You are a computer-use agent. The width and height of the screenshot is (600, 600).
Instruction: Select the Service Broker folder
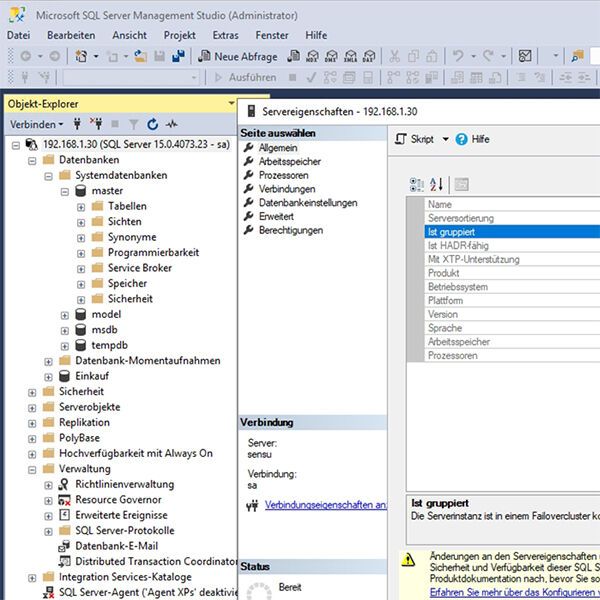[x=140, y=268]
